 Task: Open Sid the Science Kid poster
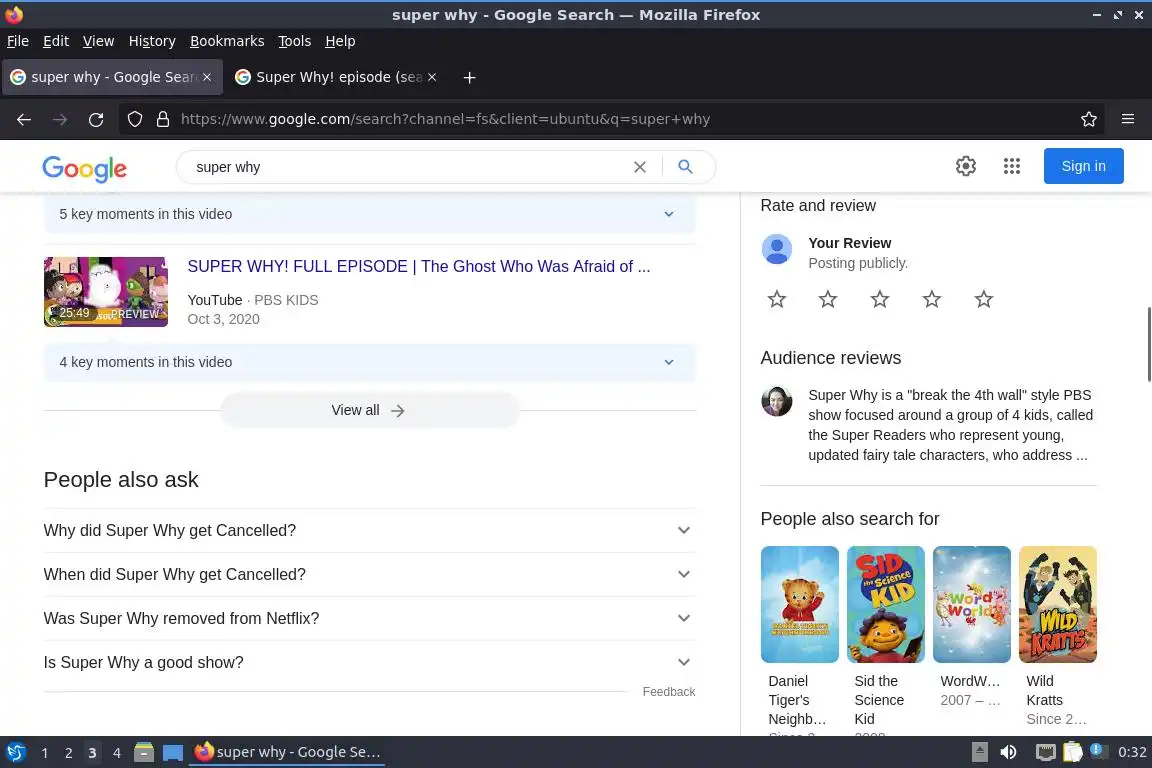pyautogui.click(x=885, y=604)
